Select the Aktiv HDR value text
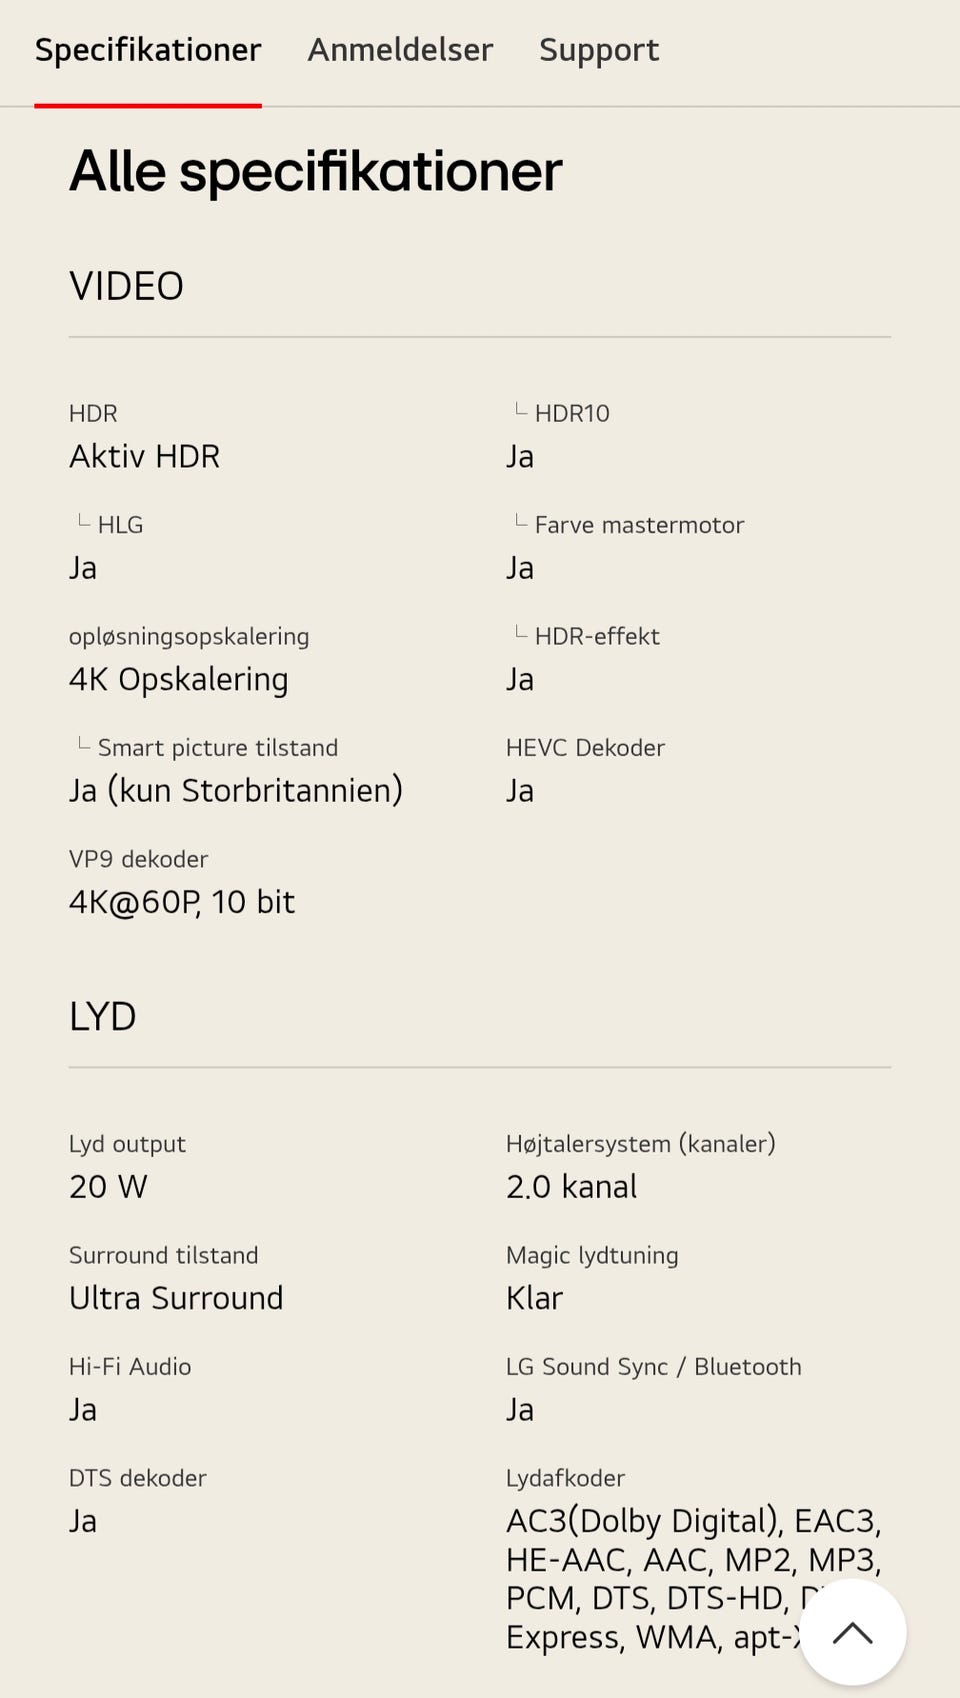 pyautogui.click(x=144, y=456)
